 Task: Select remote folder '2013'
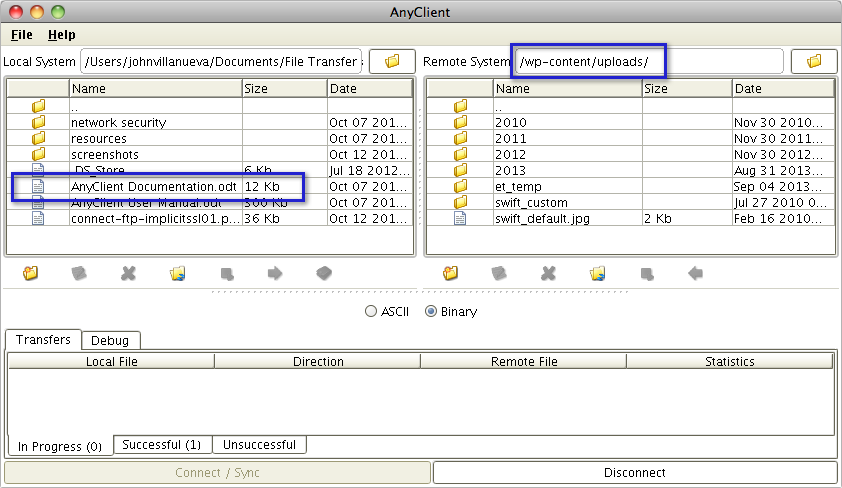tap(511, 171)
